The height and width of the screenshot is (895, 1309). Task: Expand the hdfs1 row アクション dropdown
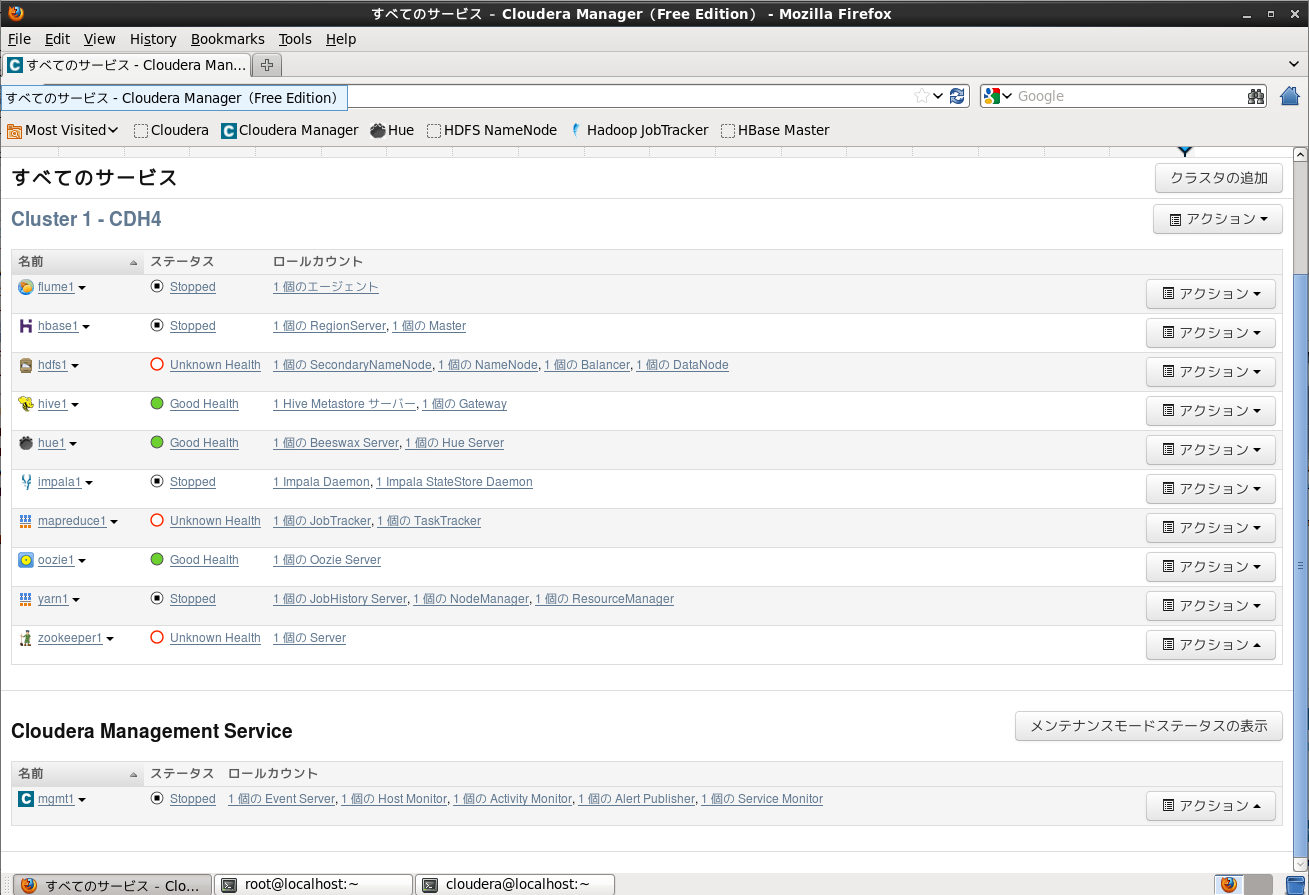coord(1211,372)
